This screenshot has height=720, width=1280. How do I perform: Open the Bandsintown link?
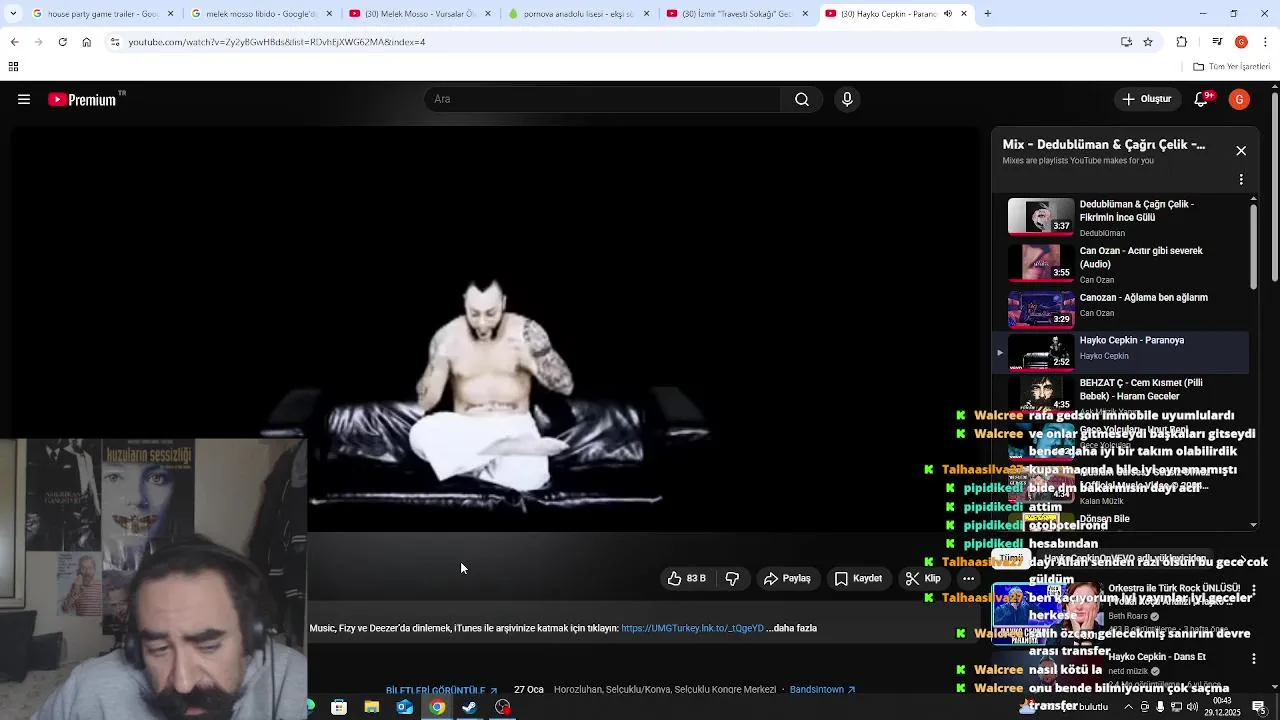822,690
